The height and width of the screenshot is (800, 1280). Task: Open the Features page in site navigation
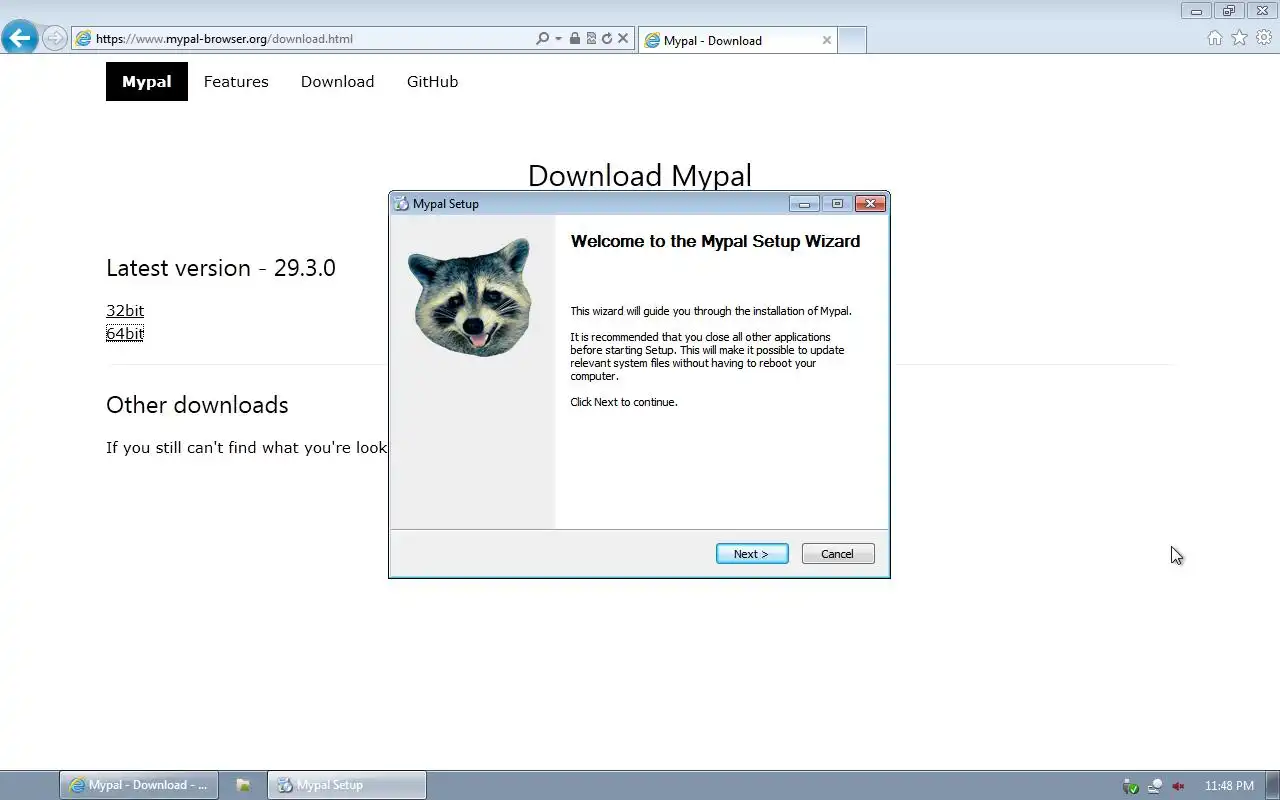(236, 82)
